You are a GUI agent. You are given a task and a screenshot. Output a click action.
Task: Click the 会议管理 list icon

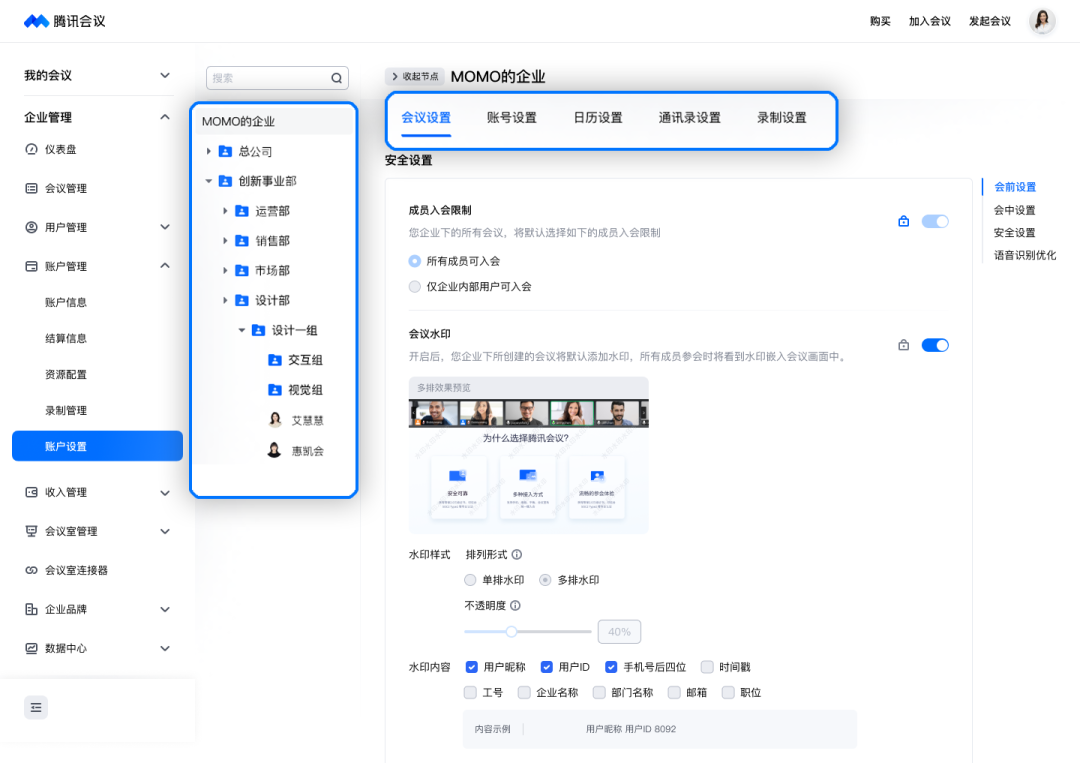point(32,188)
